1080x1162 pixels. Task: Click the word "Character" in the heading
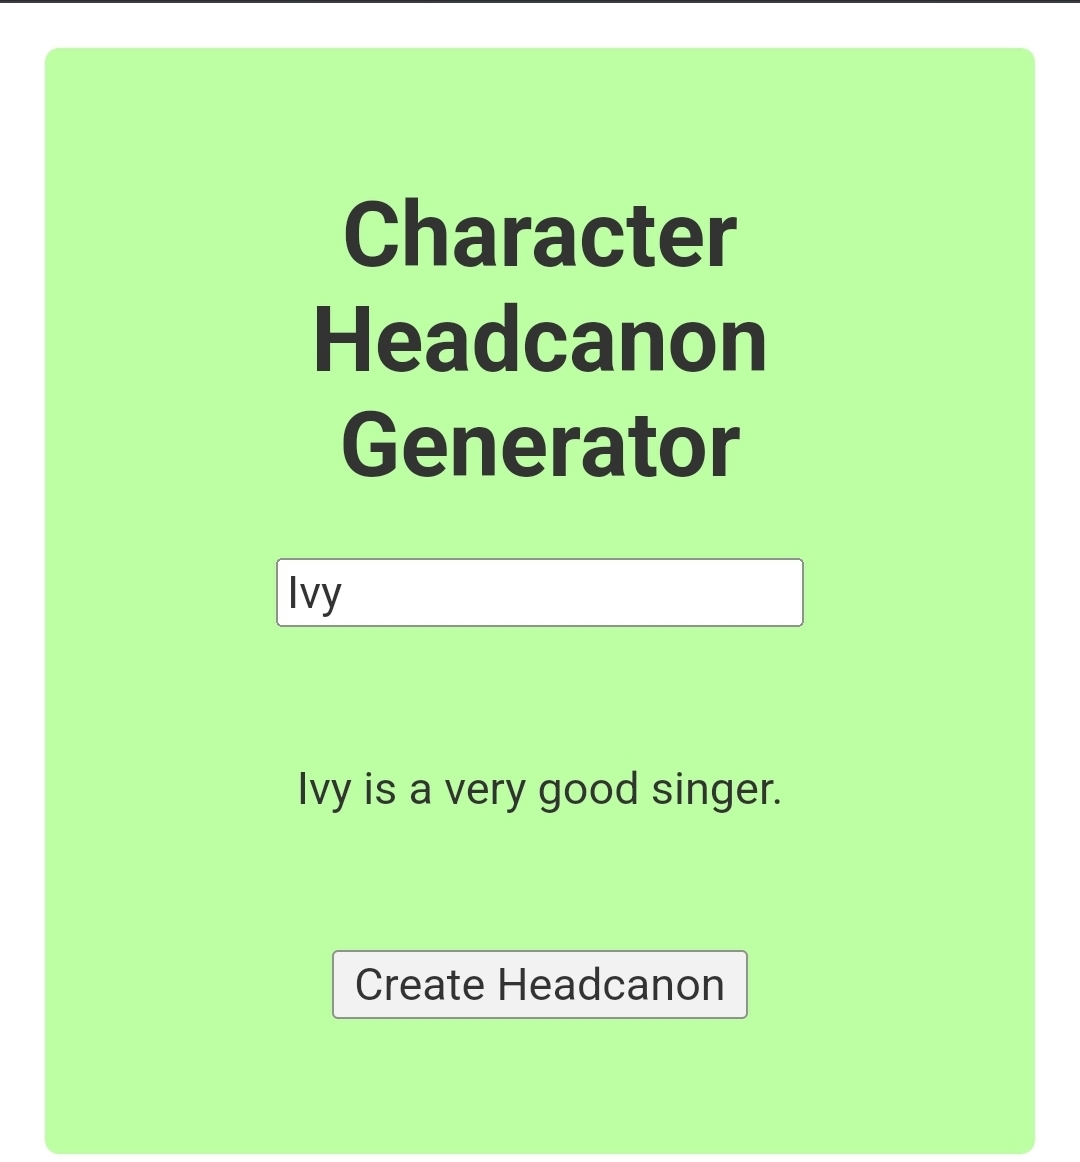click(x=540, y=236)
